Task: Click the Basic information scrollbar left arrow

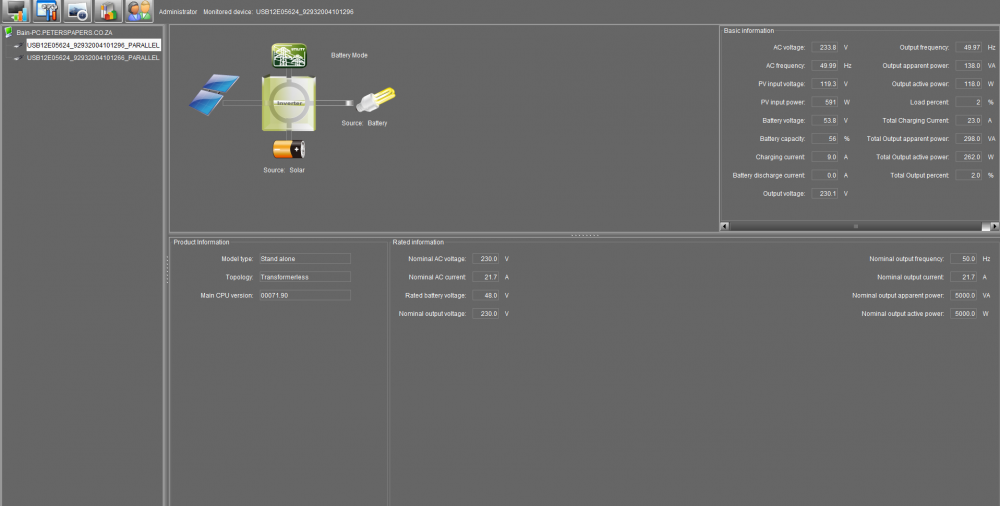Action: [x=724, y=226]
